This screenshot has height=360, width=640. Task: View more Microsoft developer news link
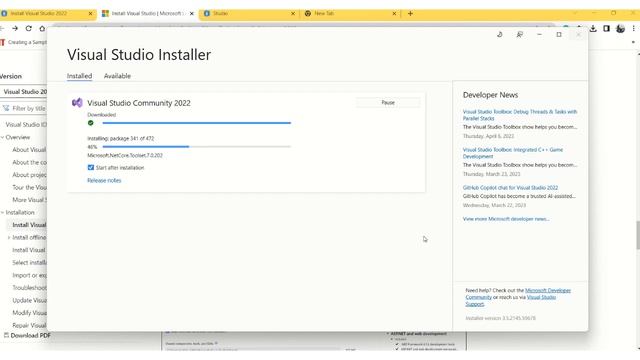[x=506, y=219]
